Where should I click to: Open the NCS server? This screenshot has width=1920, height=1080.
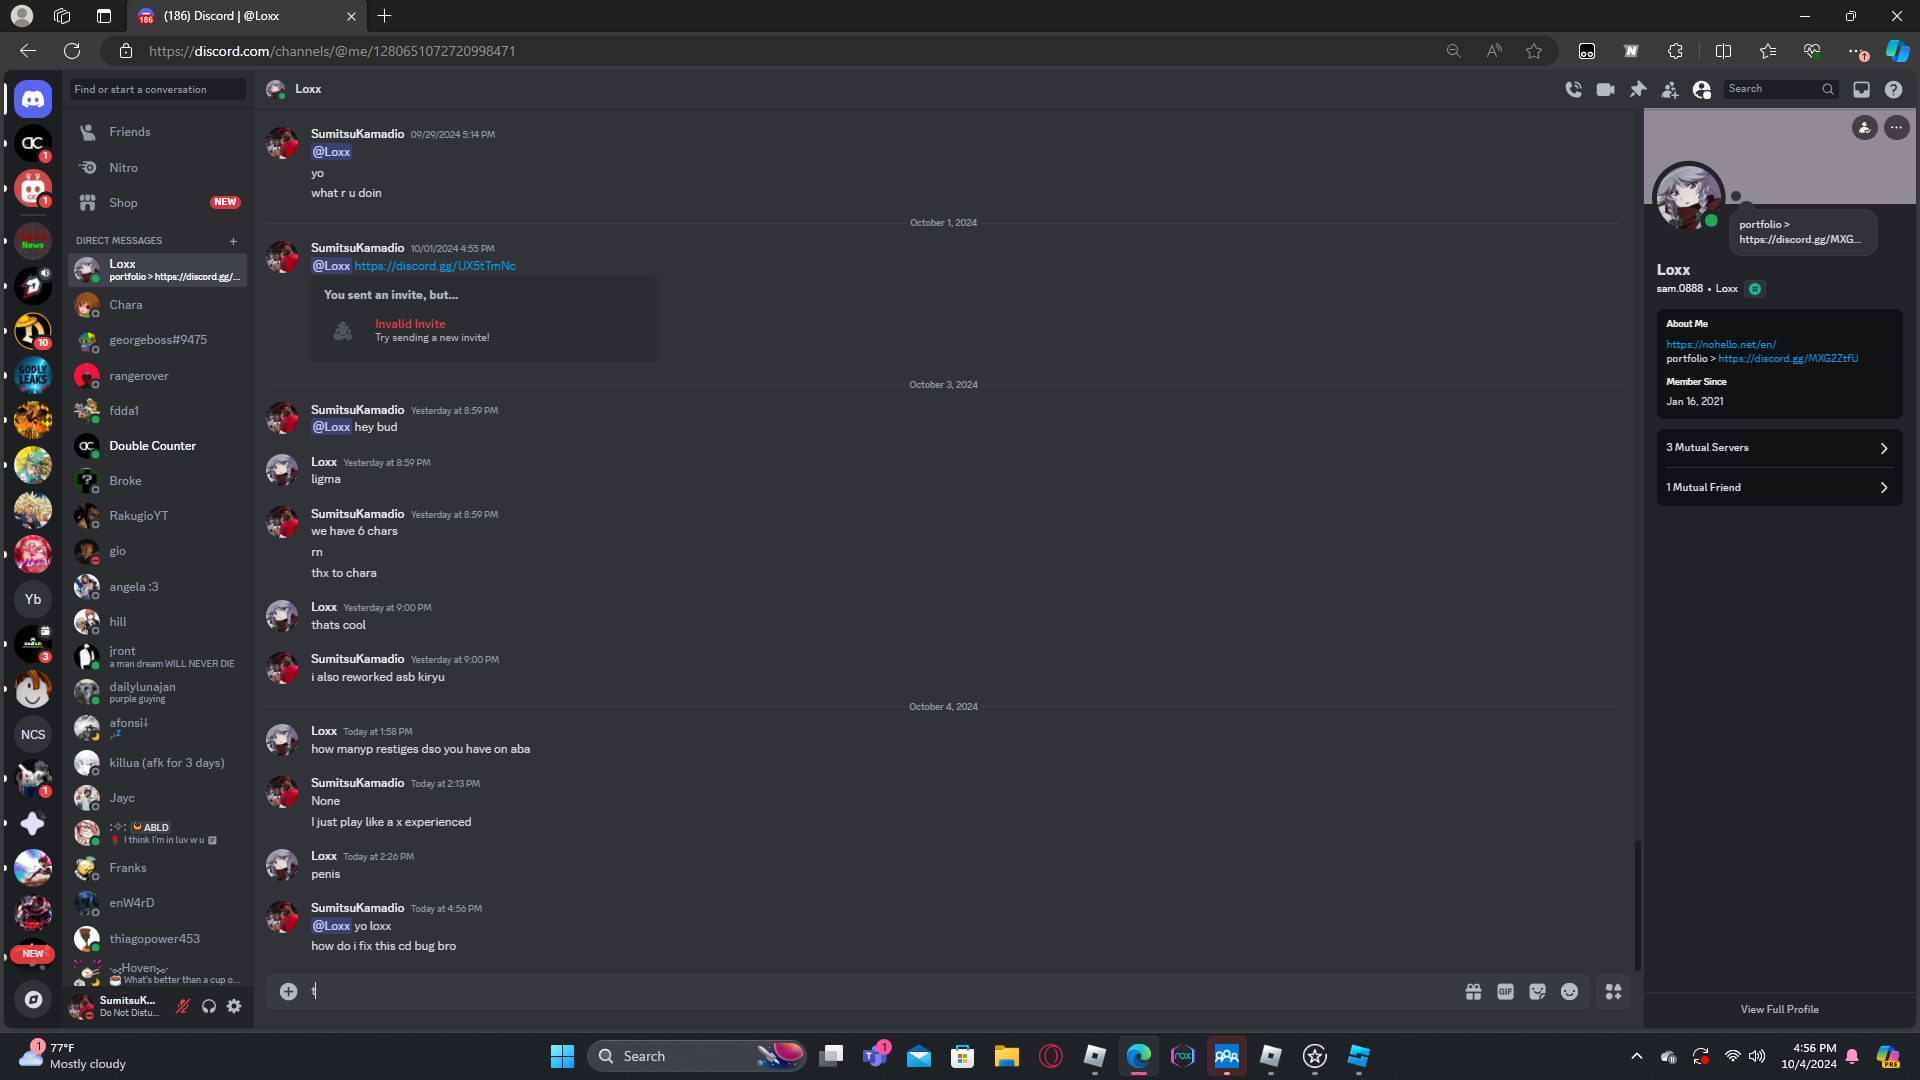[33, 734]
